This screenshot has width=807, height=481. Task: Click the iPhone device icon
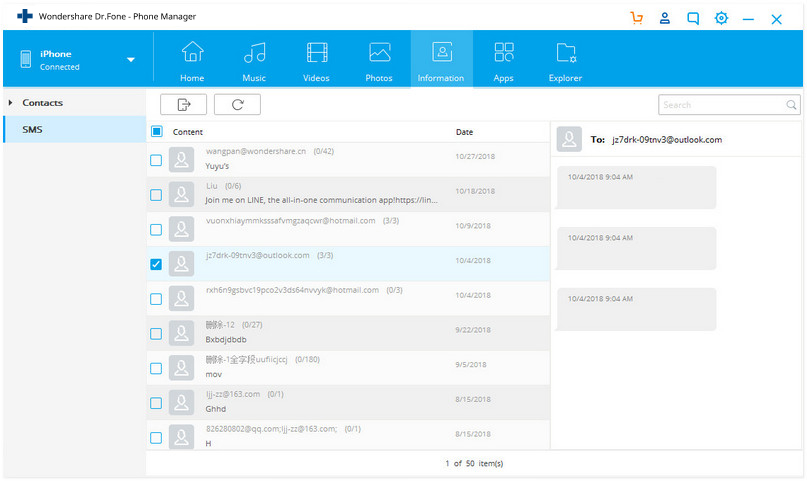point(26,59)
